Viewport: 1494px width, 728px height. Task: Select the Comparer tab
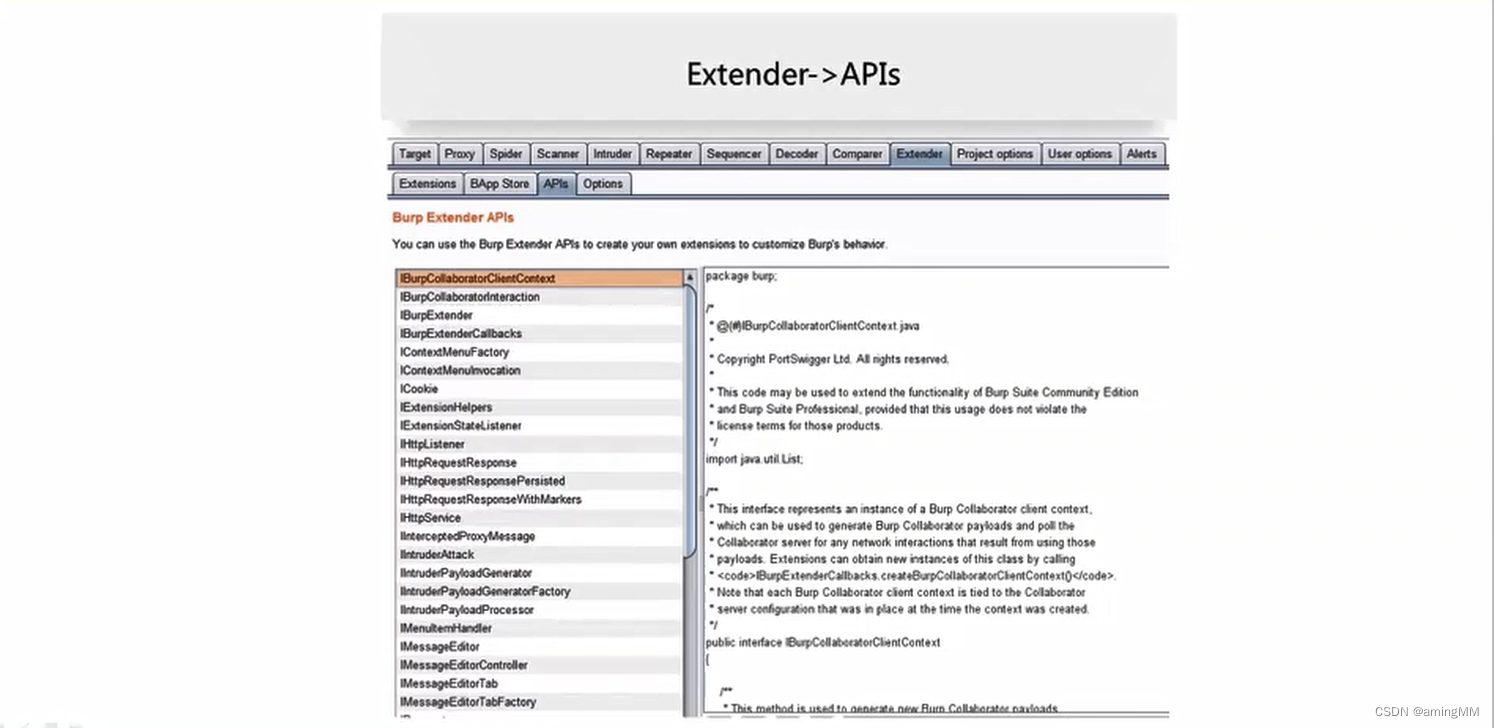pos(858,154)
